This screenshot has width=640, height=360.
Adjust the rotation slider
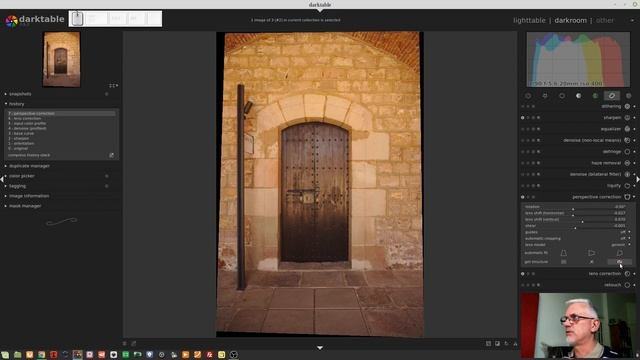point(576,207)
